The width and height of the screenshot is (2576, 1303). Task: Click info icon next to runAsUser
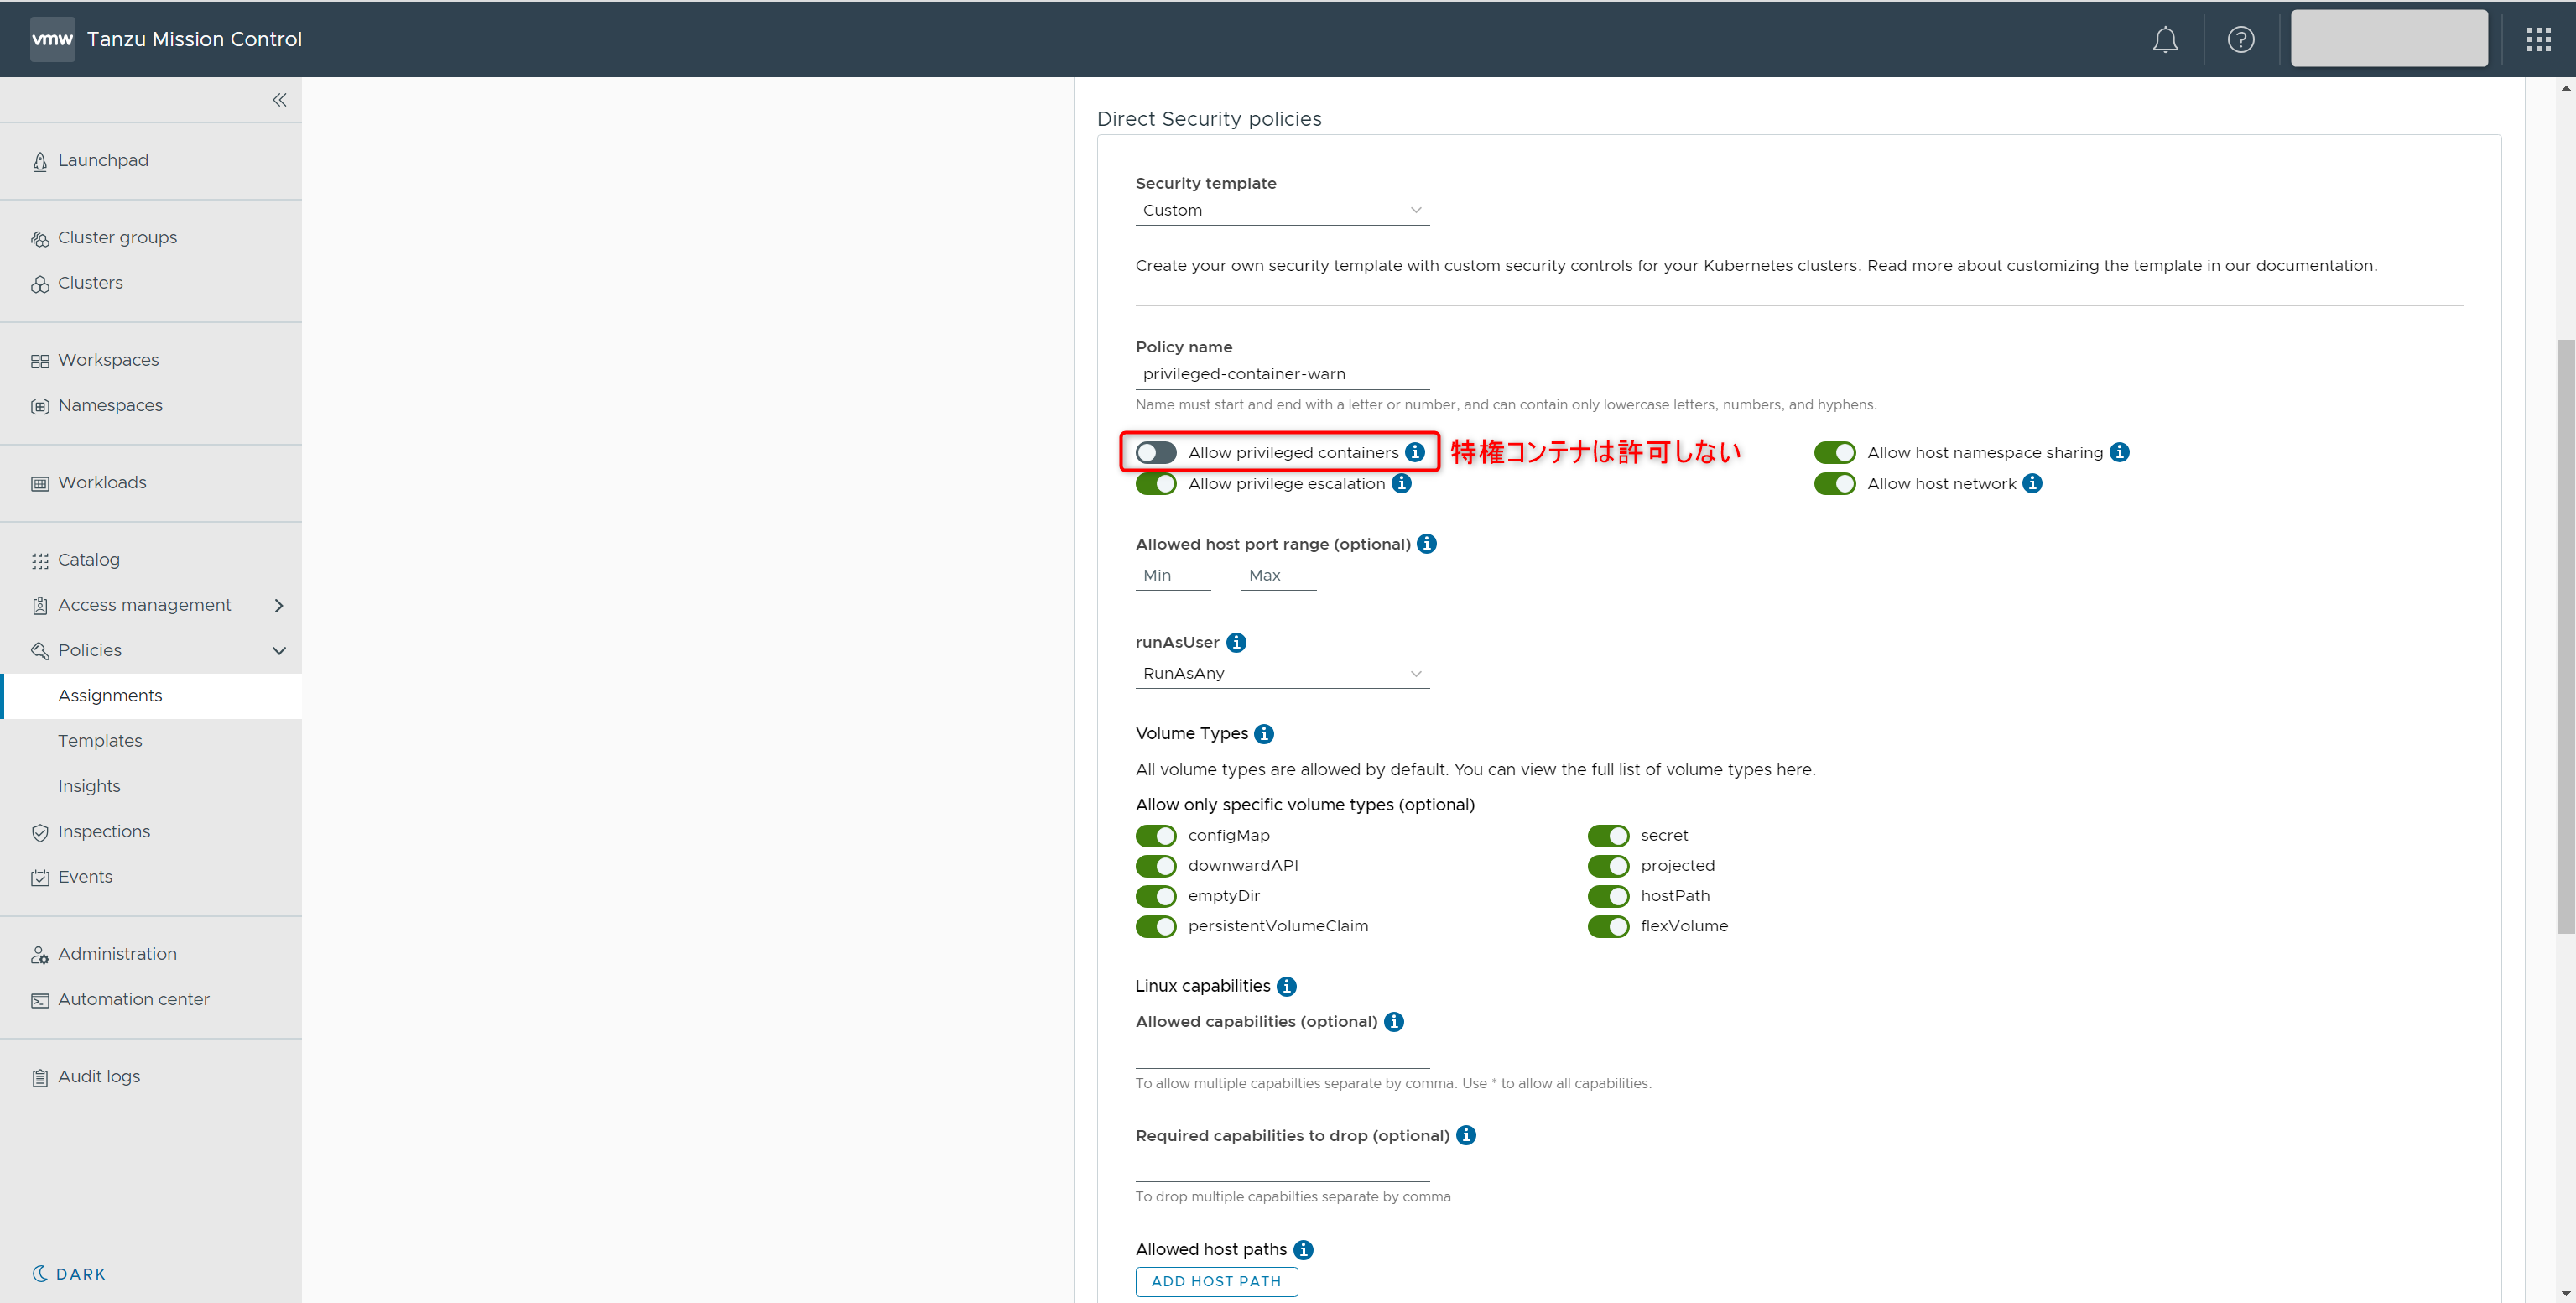1236,642
